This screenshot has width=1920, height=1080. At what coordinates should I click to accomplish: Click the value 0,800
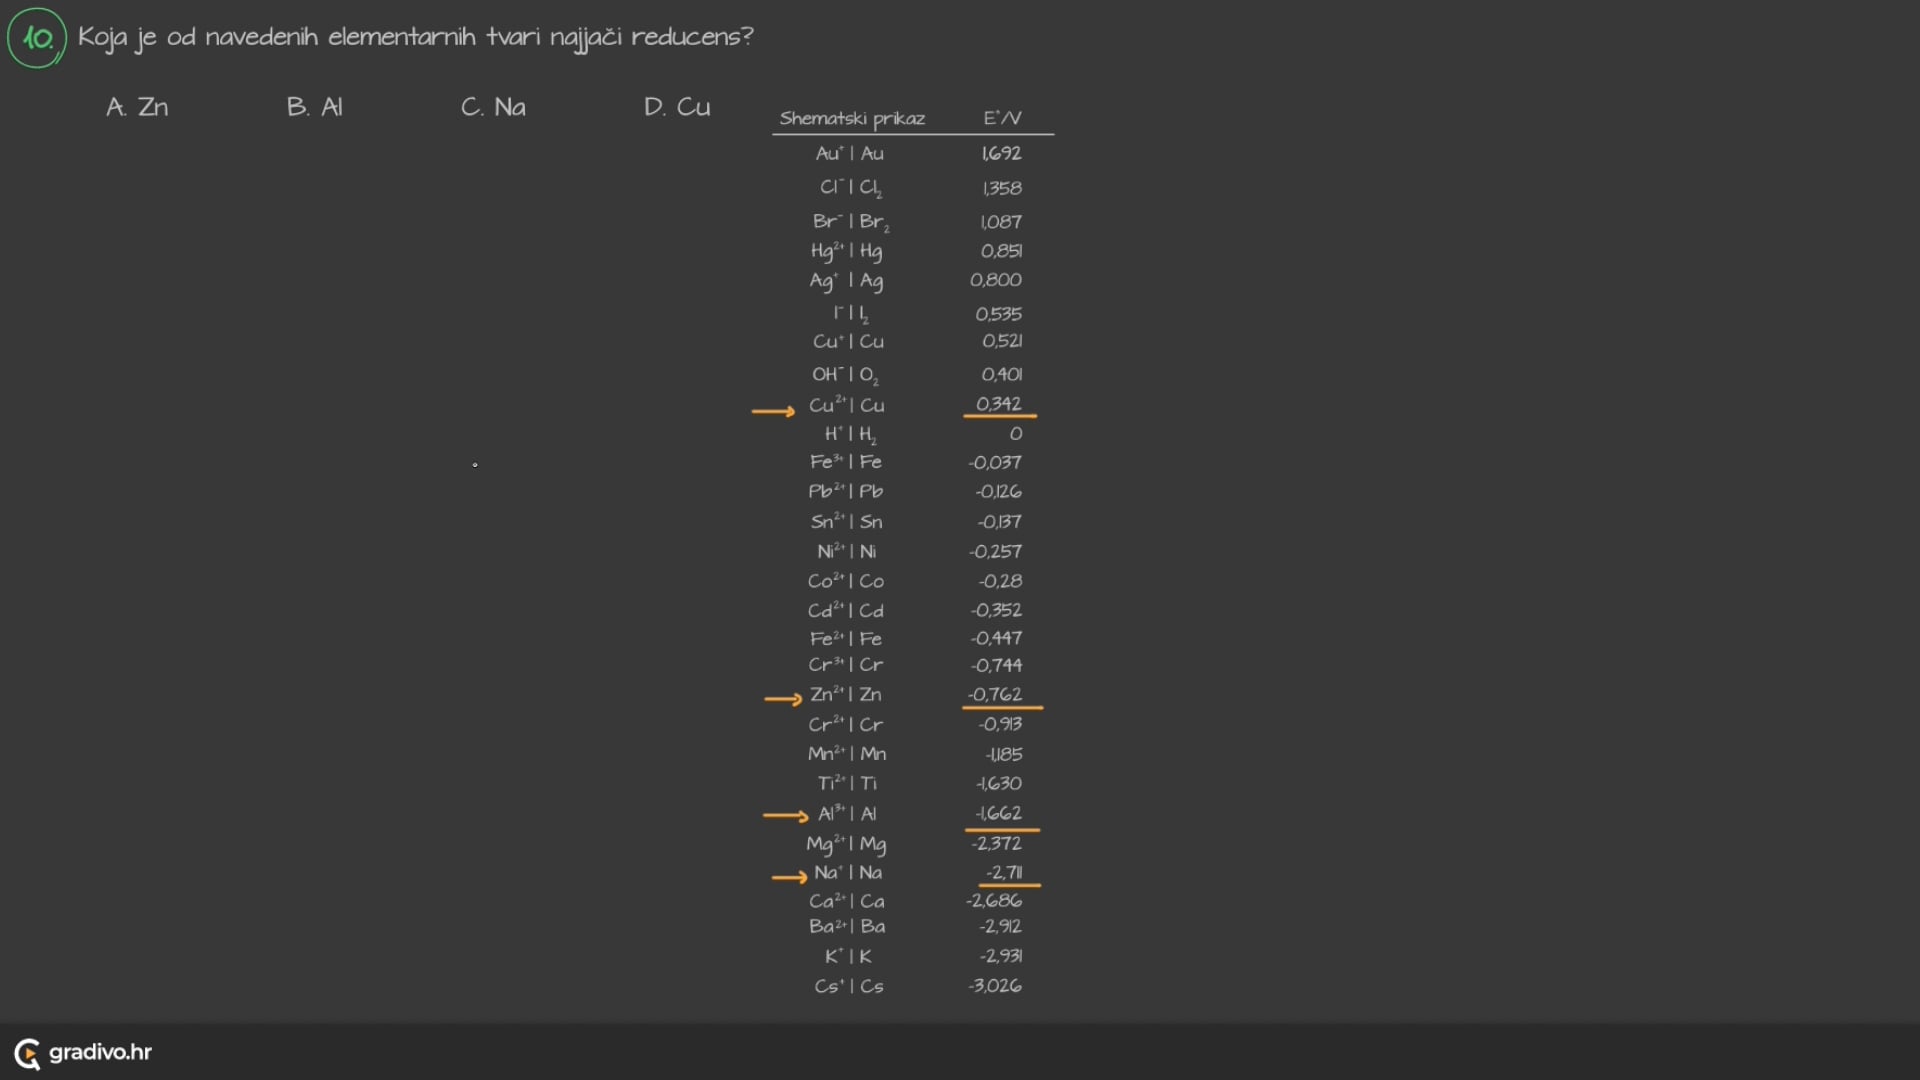pyautogui.click(x=996, y=280)
